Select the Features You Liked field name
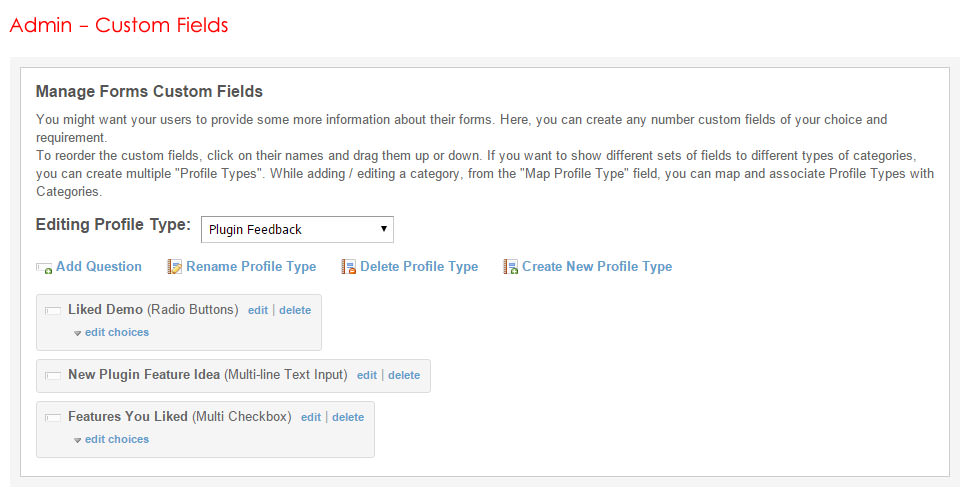The height and width of the screenshot is (499, 975). tap(127, 417)
